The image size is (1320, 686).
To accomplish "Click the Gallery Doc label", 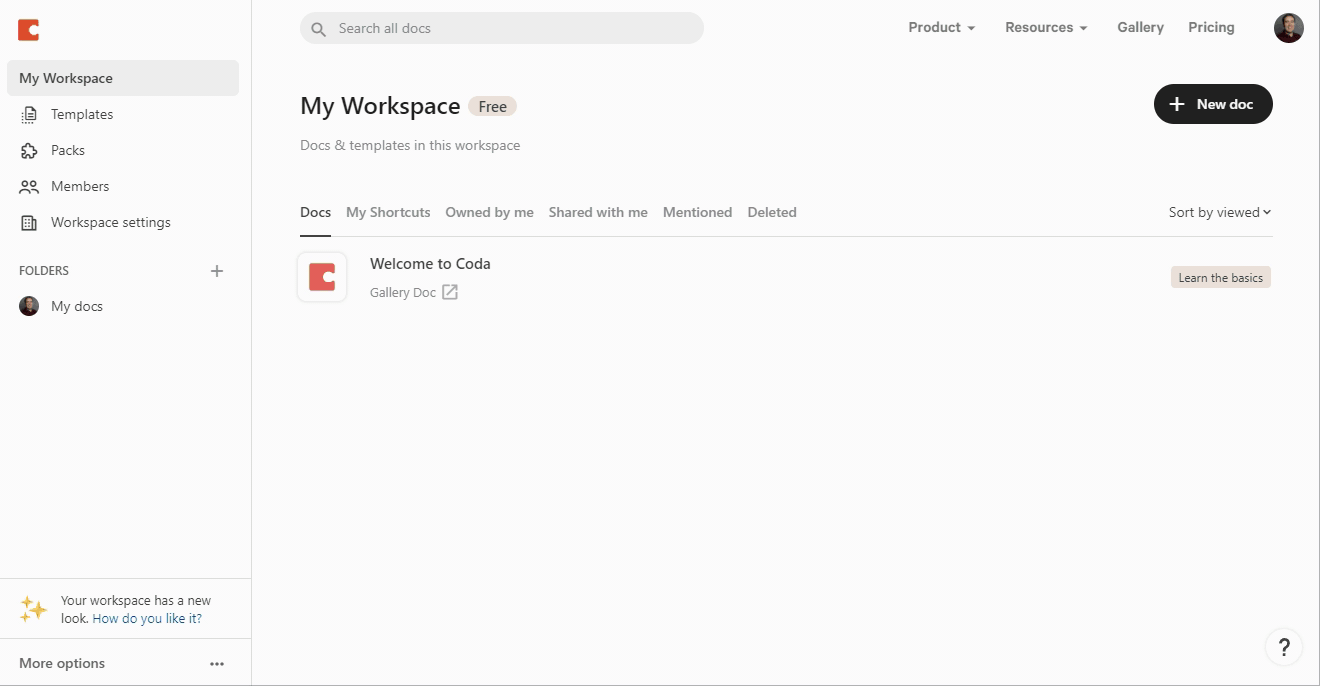I will point(403,292).
